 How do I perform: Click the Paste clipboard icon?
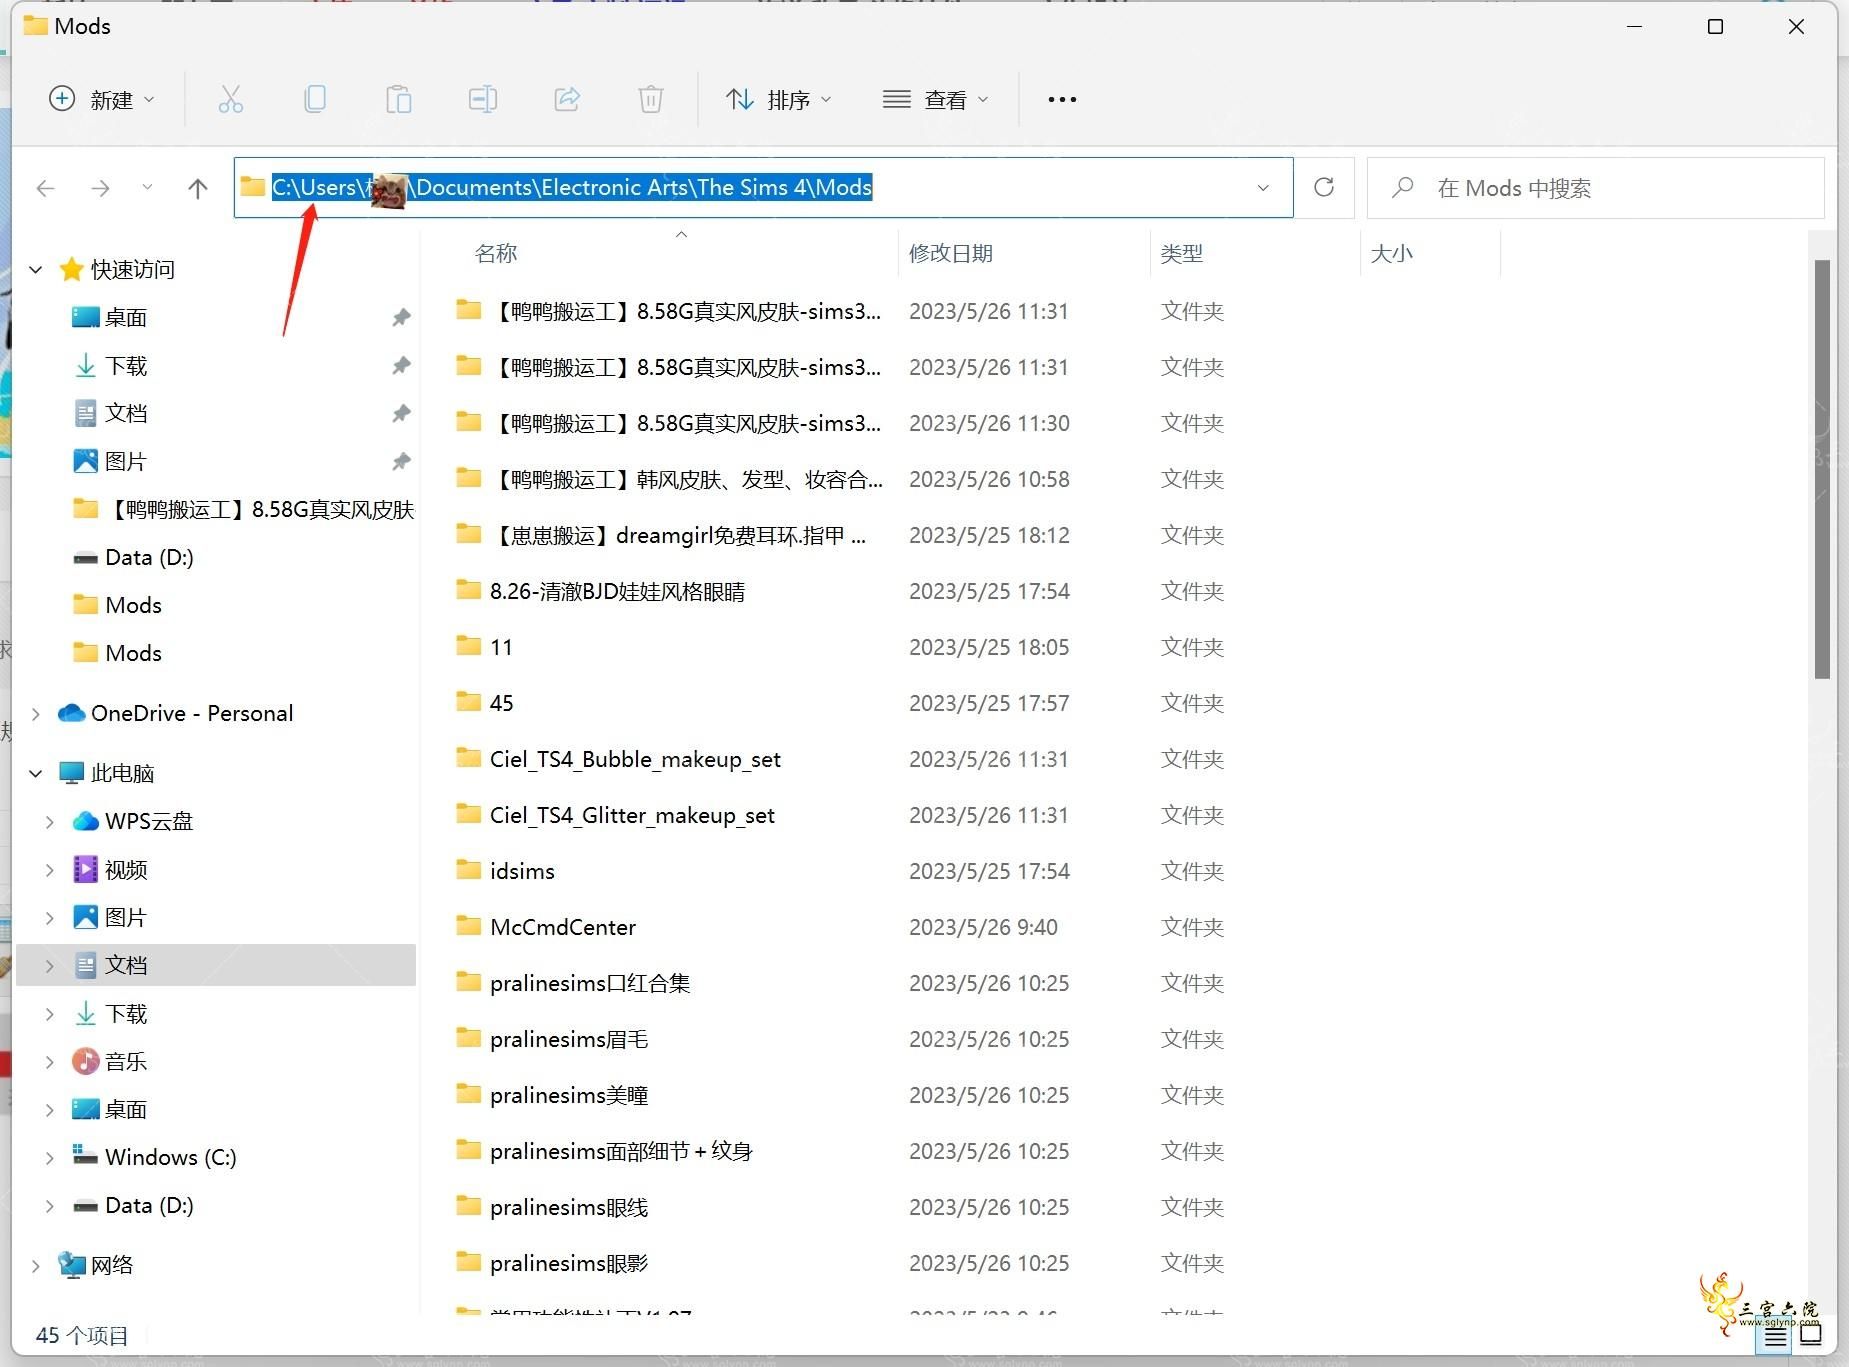pyautogui.click(x=399, y=99)
